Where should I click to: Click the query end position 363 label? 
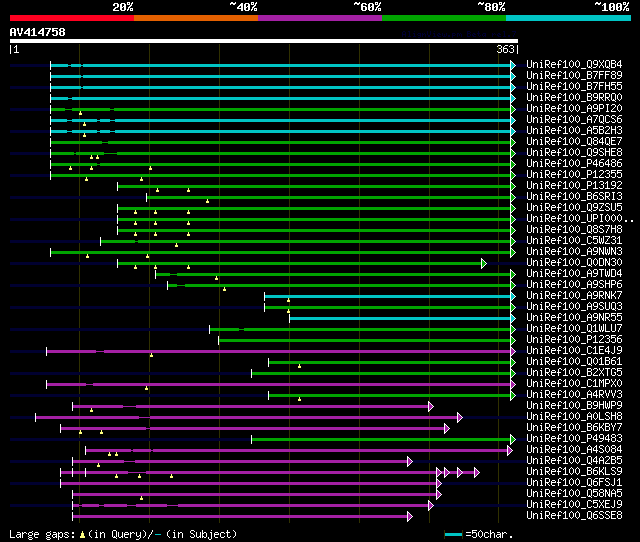click(x=505, y=49)
